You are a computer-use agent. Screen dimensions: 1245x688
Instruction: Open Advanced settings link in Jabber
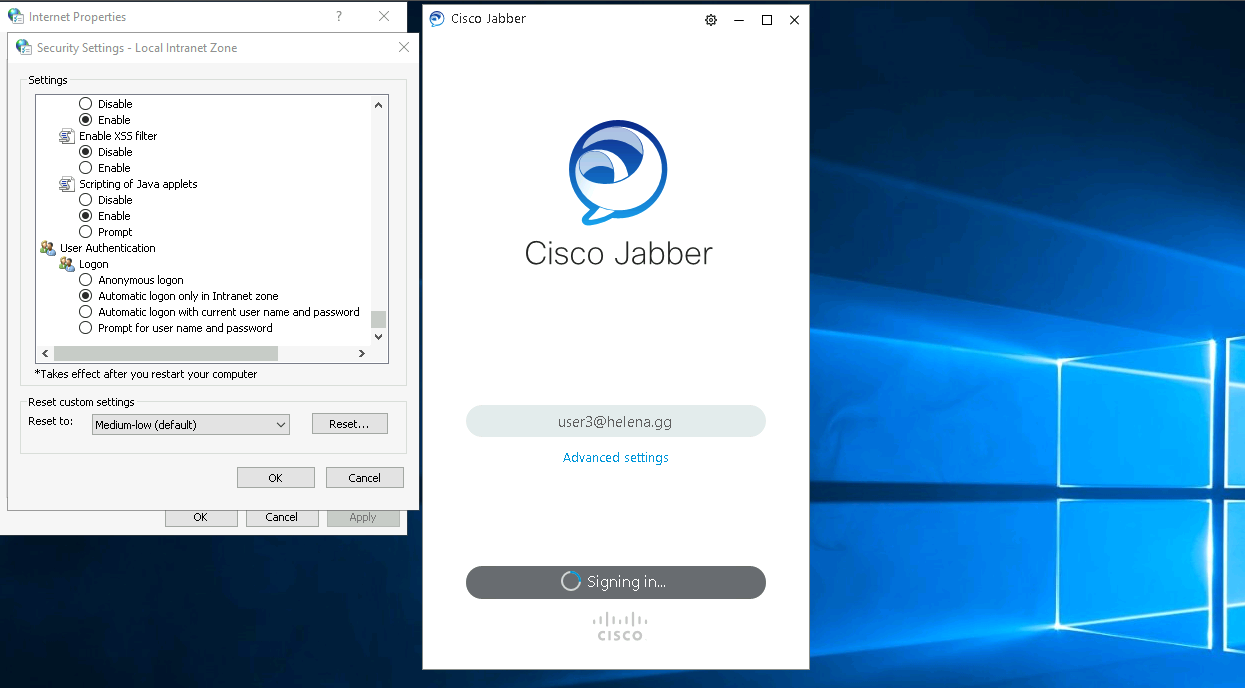615,458
